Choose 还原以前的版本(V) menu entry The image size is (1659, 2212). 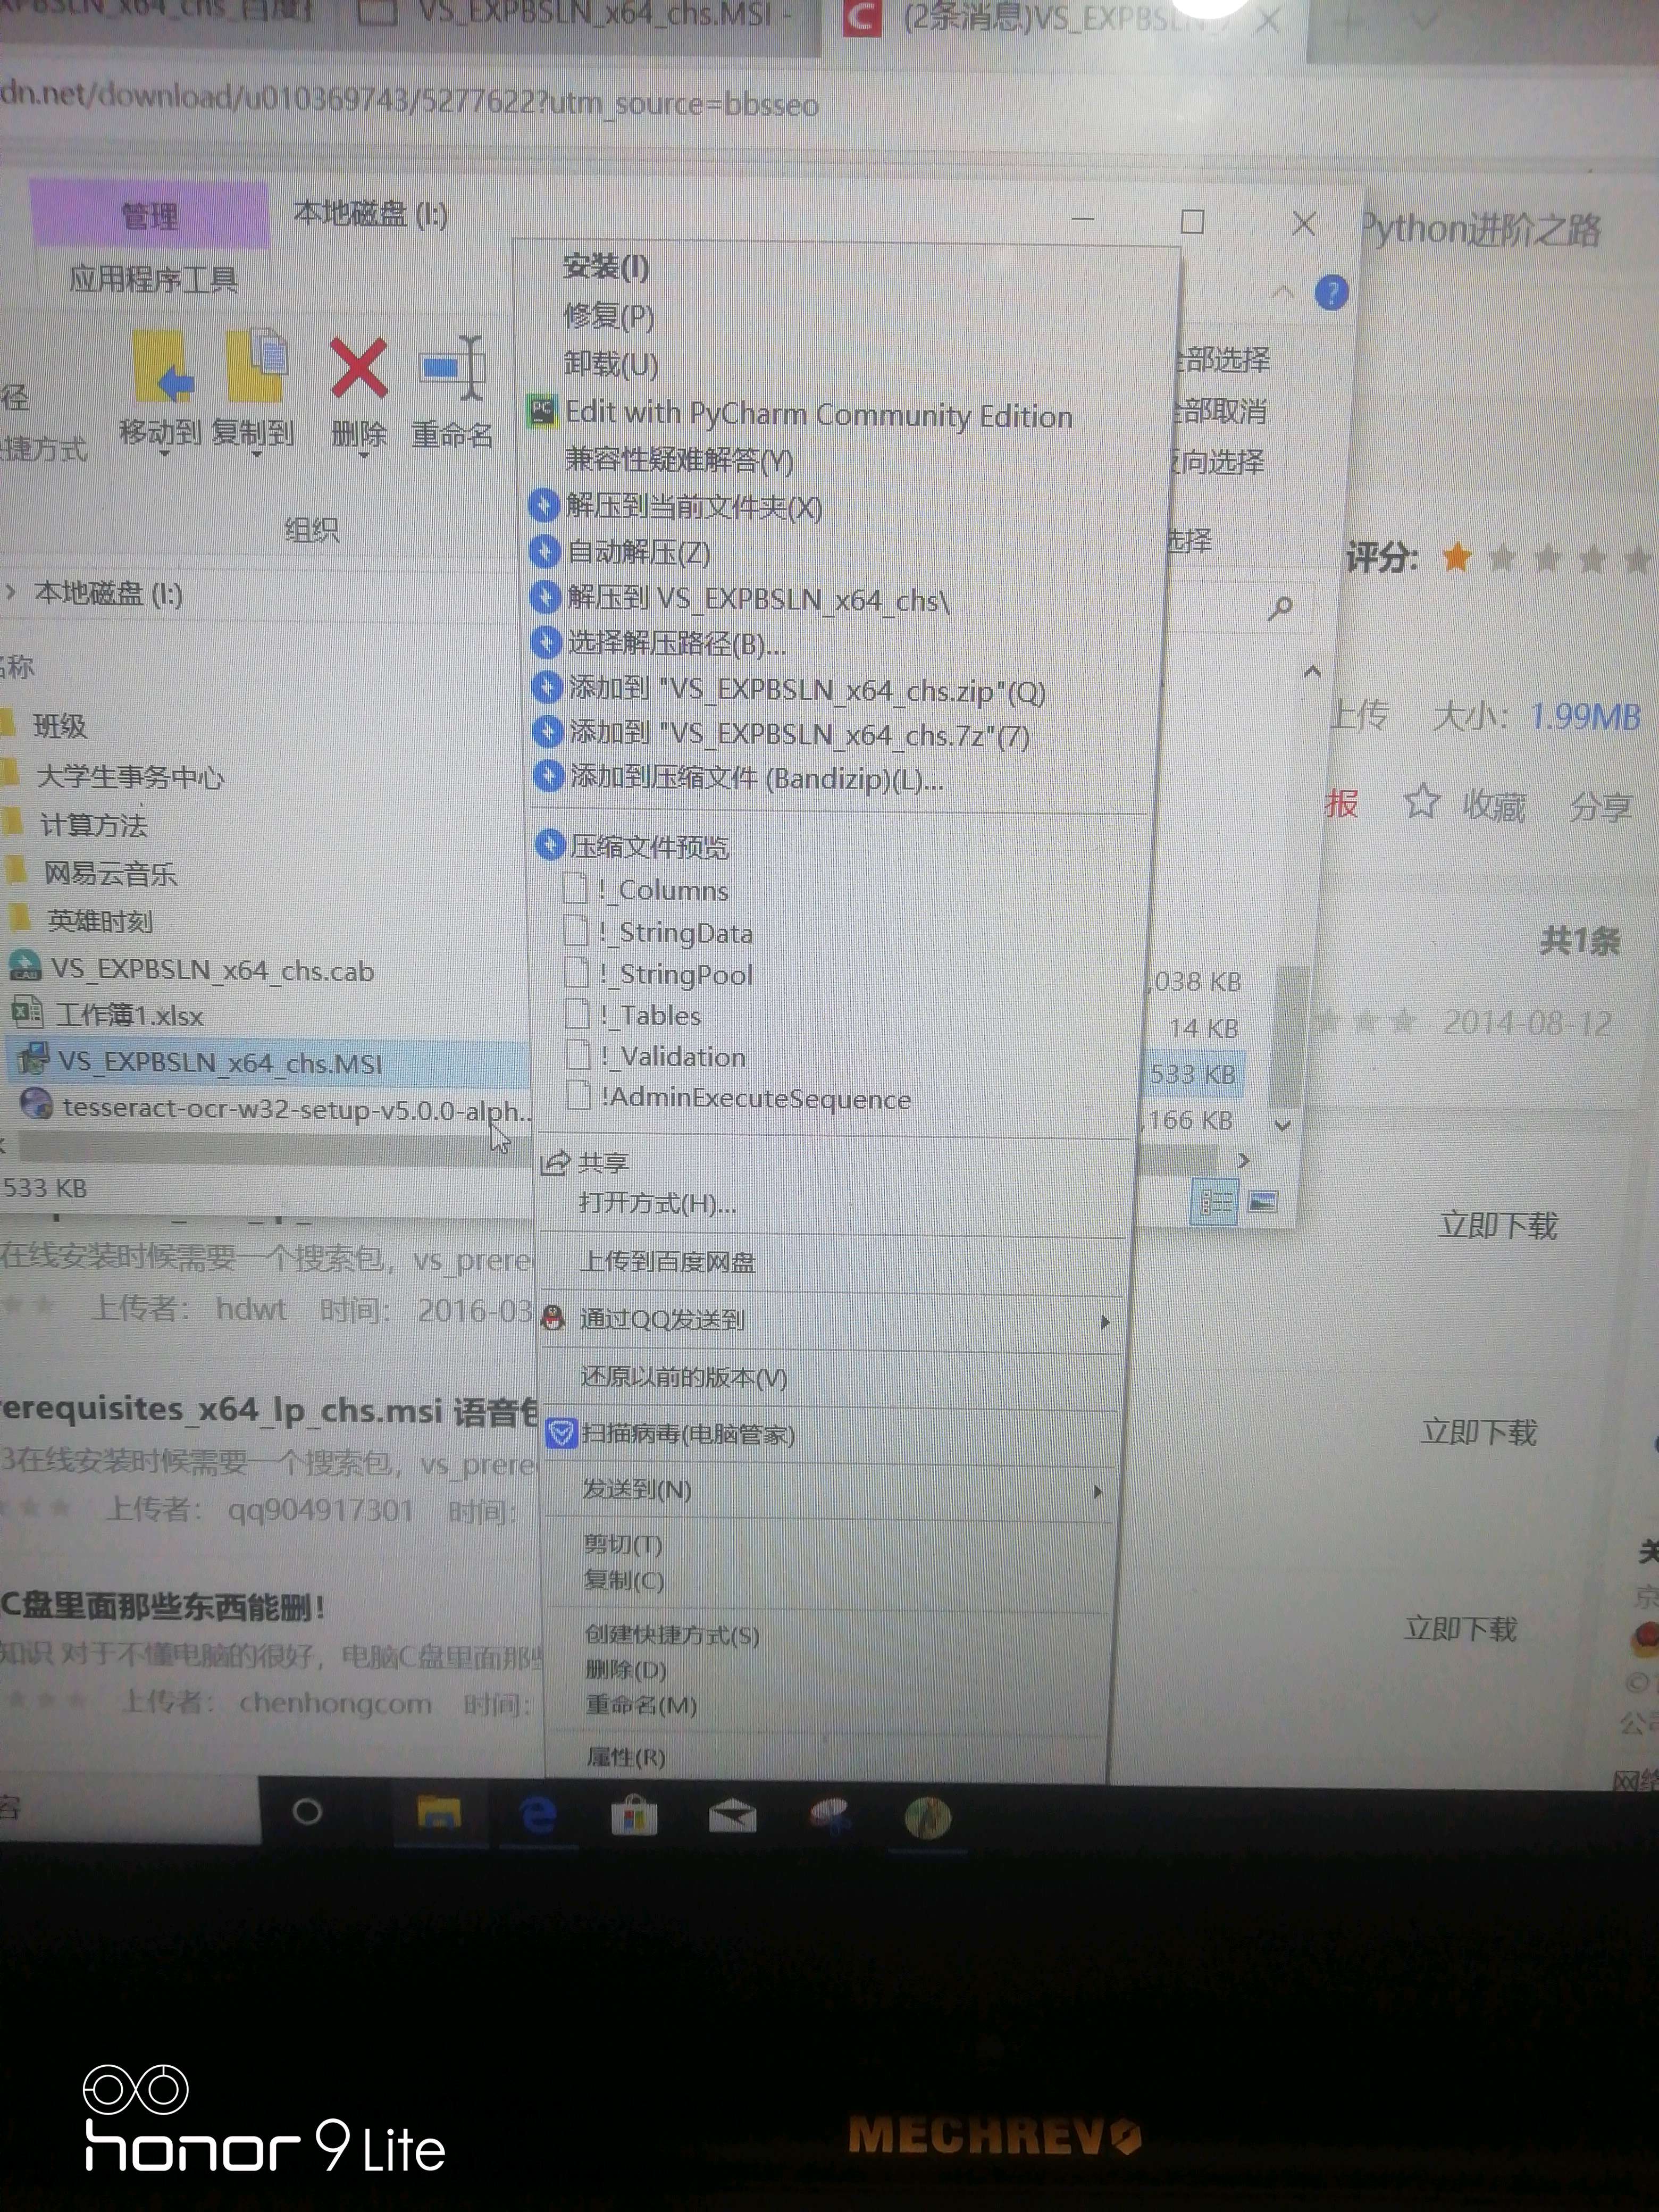pyautogui.click(x=684, y=1377)
